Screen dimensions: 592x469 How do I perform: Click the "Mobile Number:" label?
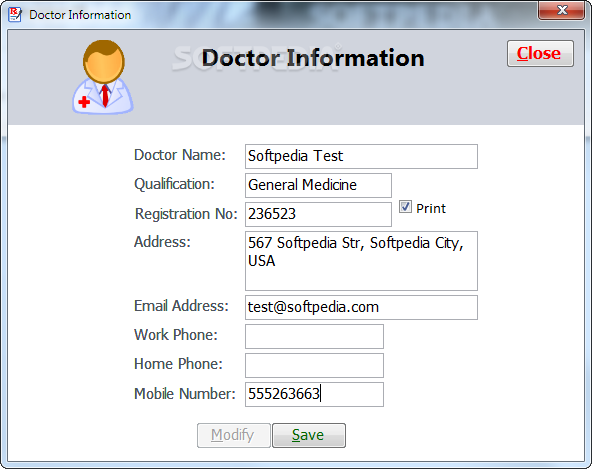185,394
